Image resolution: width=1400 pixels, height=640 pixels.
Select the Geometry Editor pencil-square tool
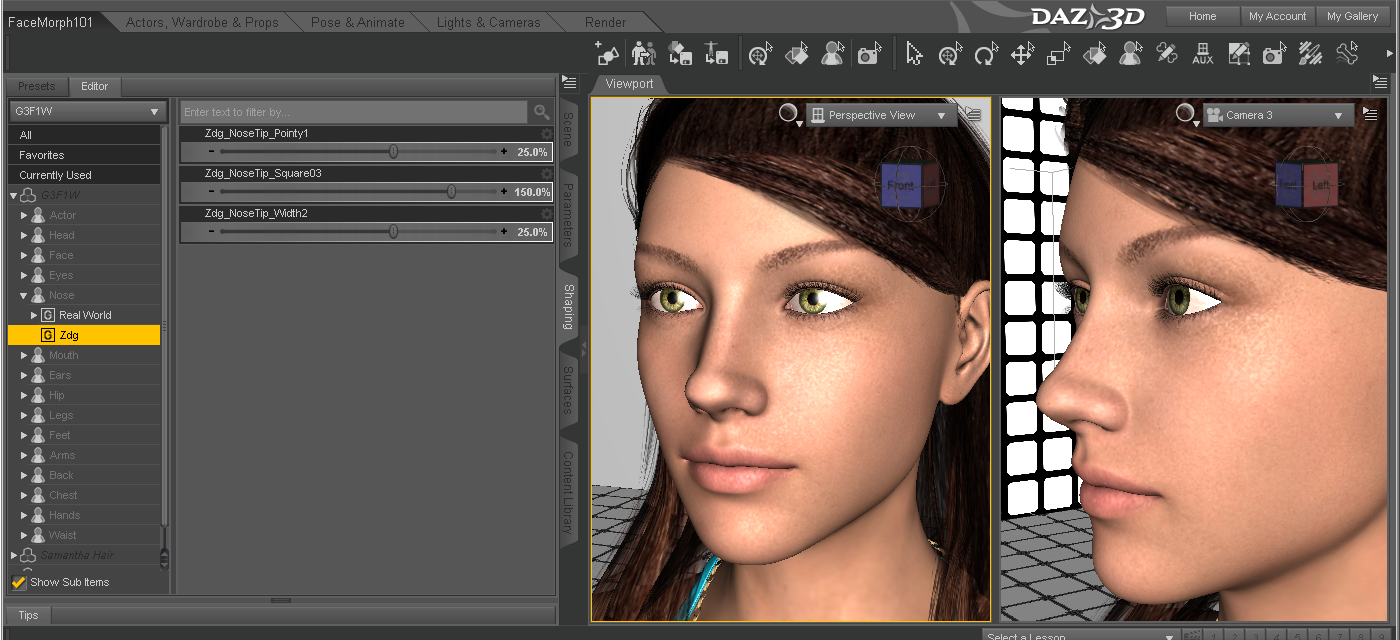(x=1238, y=53)
